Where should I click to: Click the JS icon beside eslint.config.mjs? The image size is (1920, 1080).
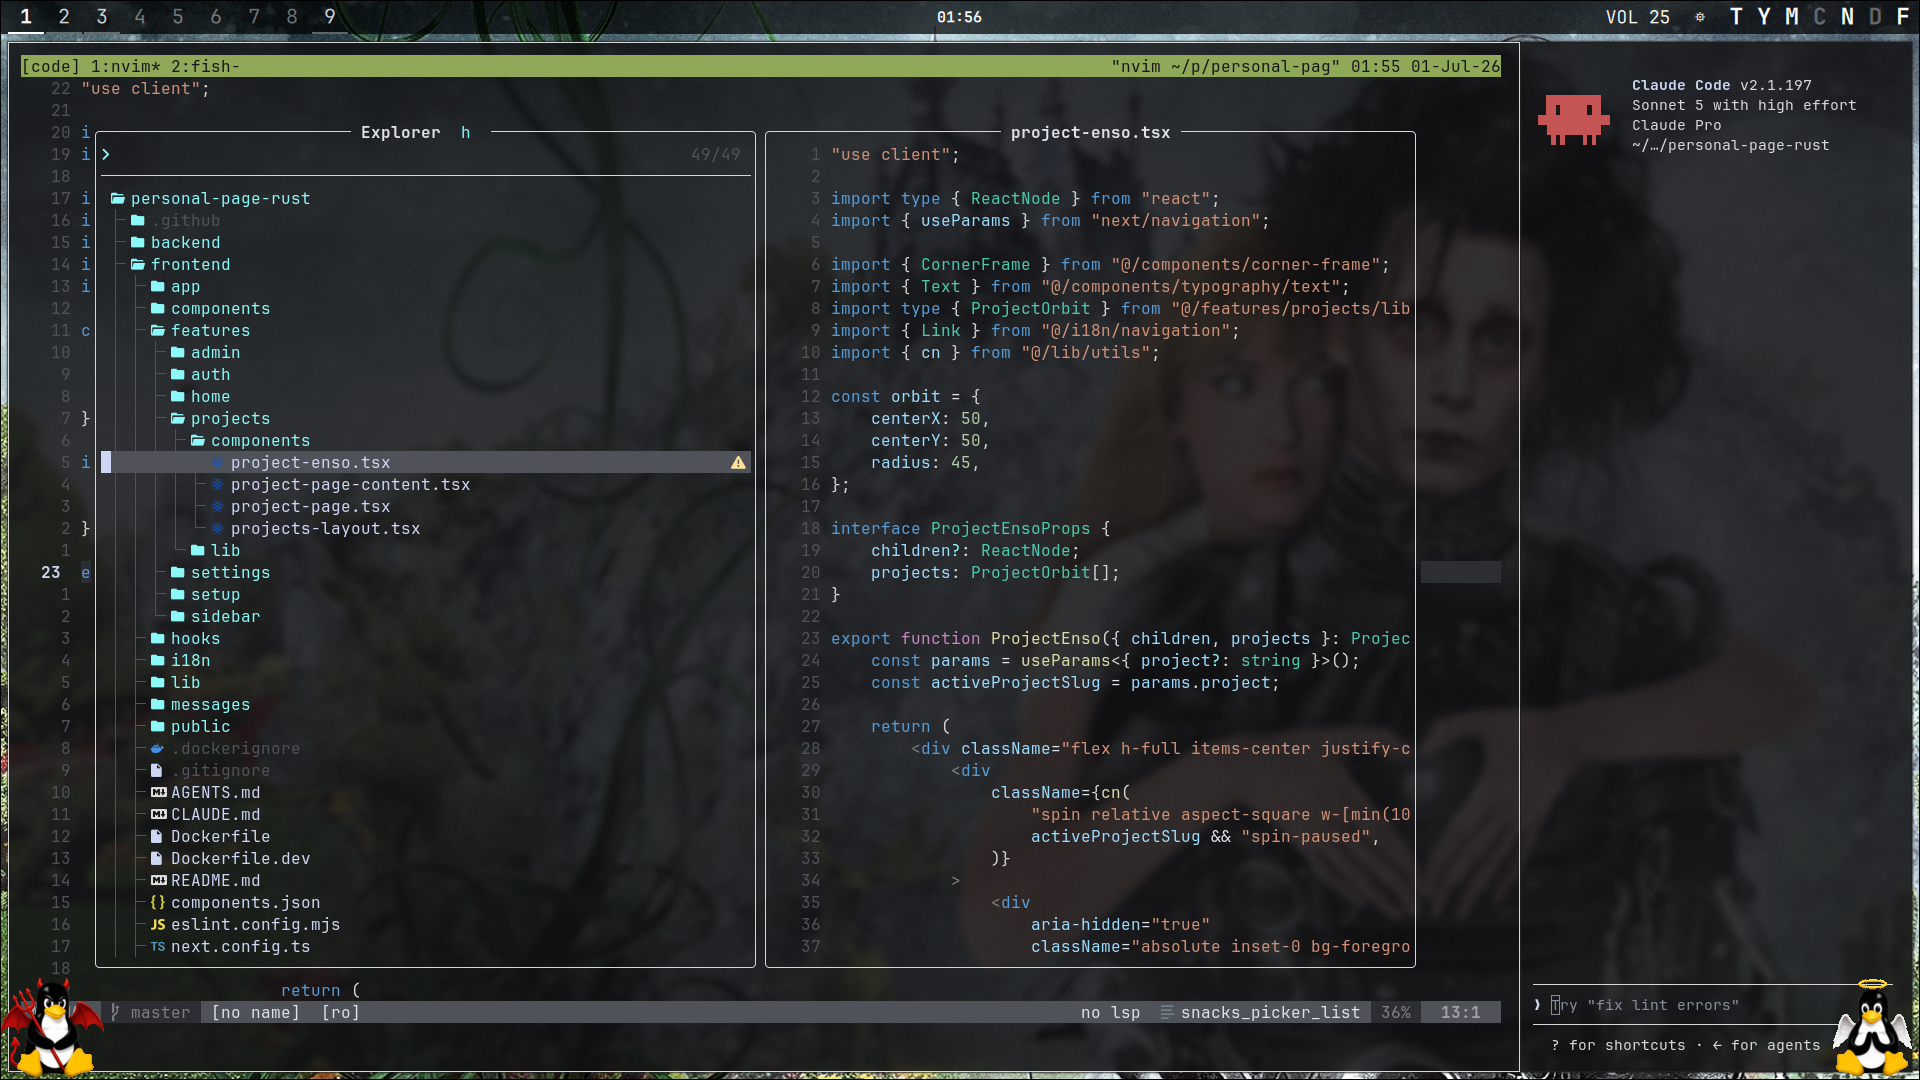[158, 925]
